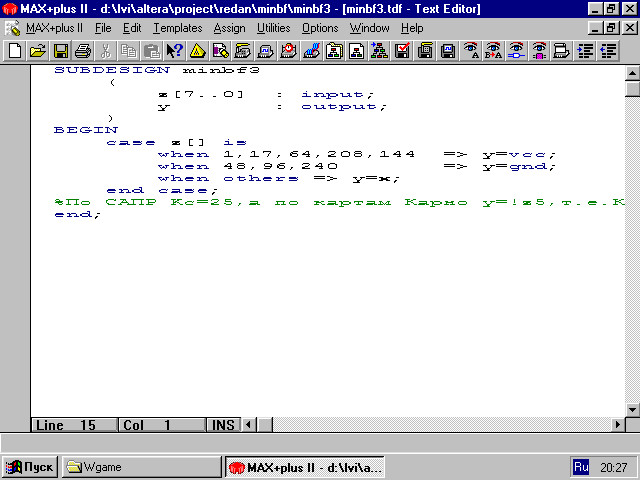The image size is (640, 480).
Task: Activate context-sensitive help arrow with question mark
Action: [x=175, y=51]
